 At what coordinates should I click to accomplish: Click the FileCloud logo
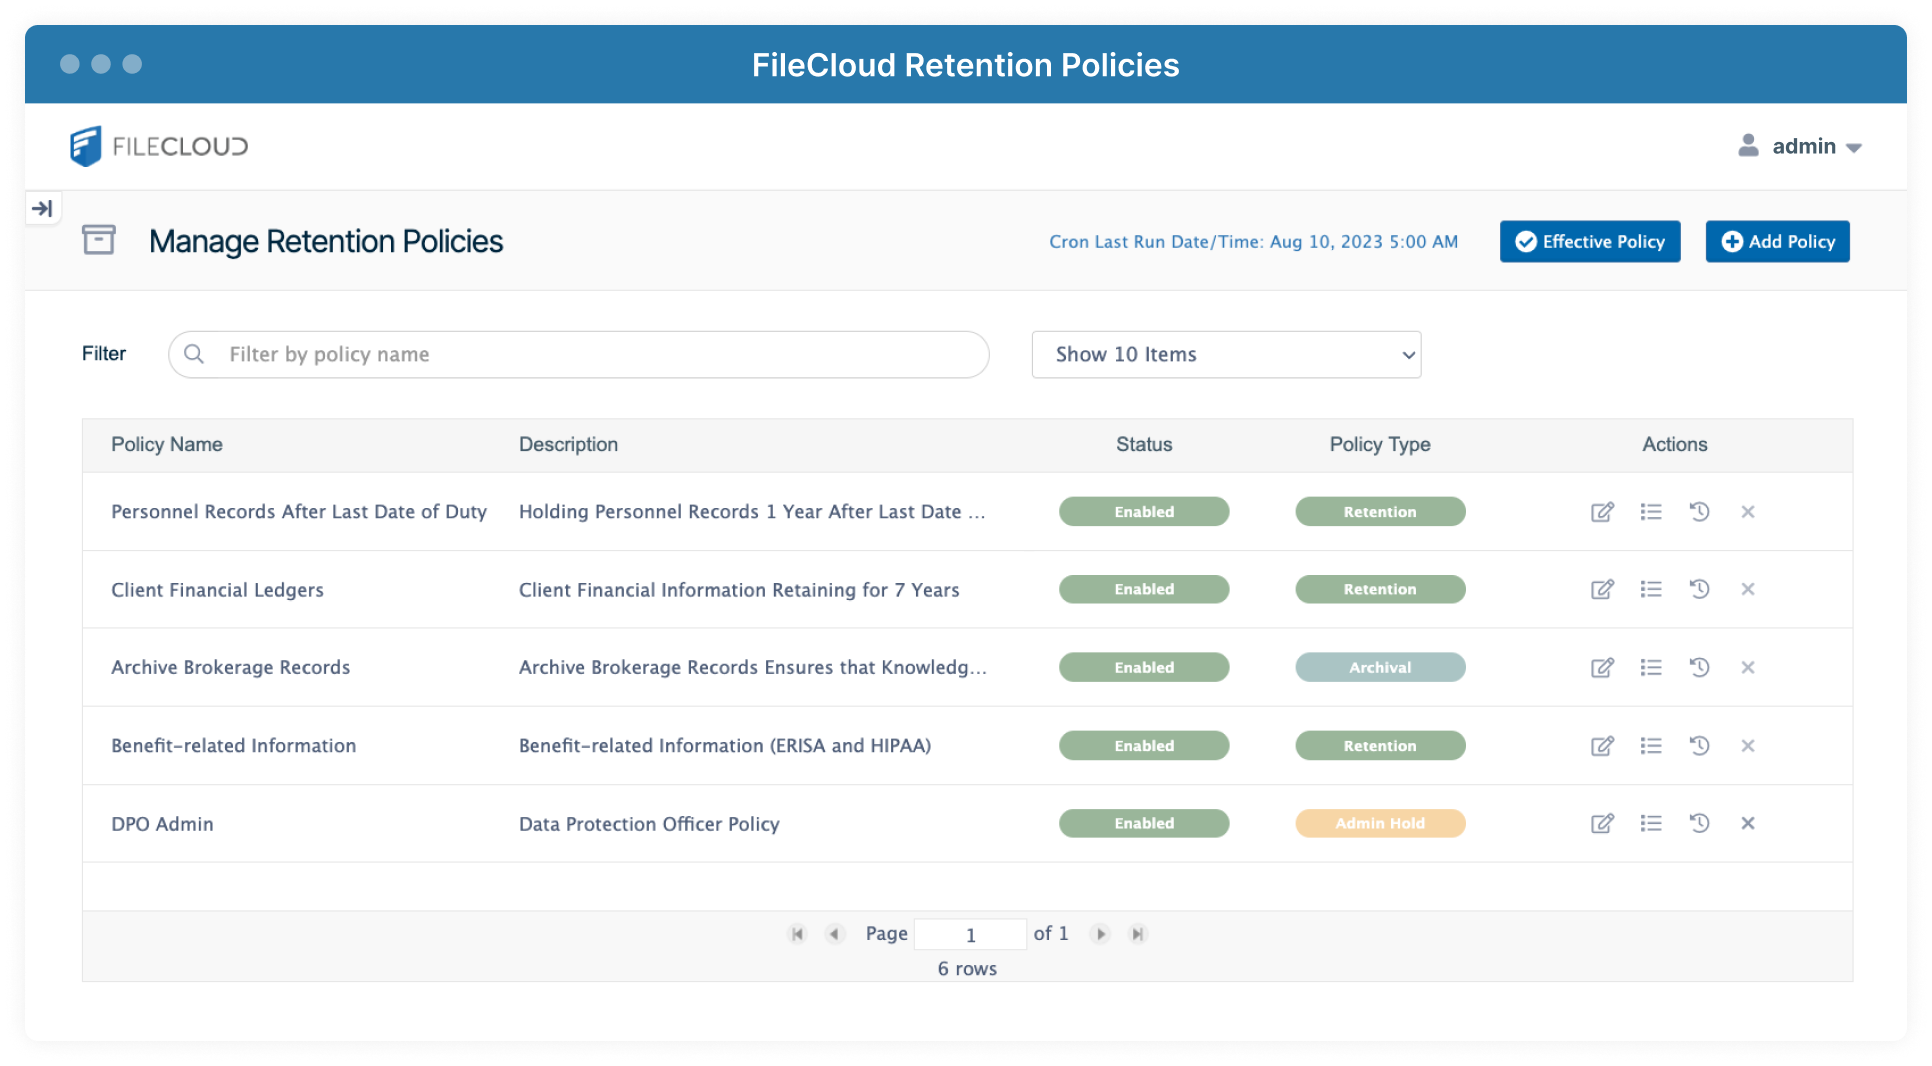158,145
